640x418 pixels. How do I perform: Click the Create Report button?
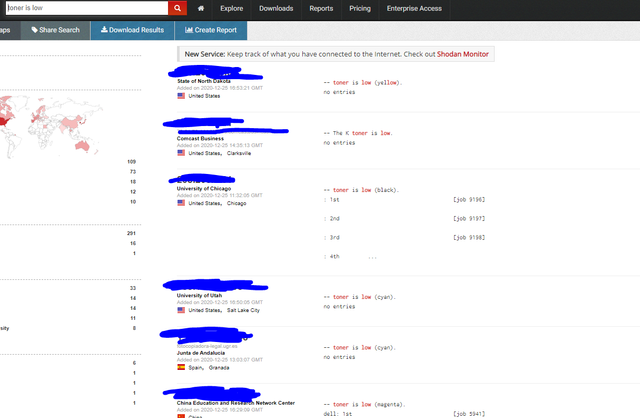(x=211, y=30)
